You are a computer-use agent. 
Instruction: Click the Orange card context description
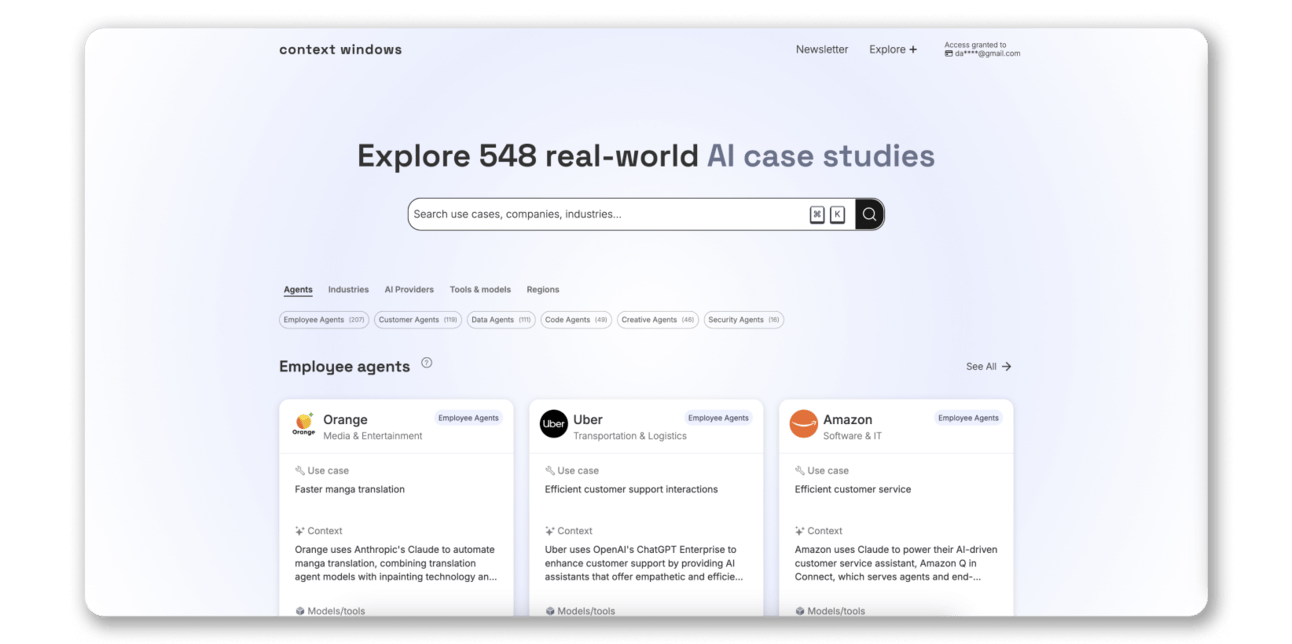coord(396,563)
